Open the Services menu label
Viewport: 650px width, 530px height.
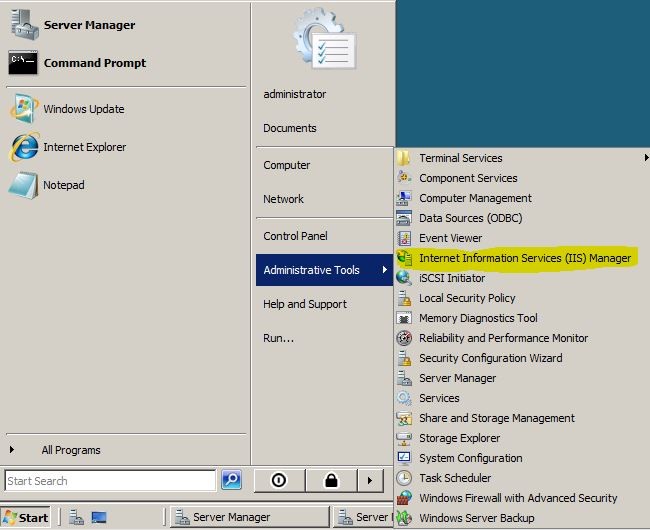(x=439, y=398)
